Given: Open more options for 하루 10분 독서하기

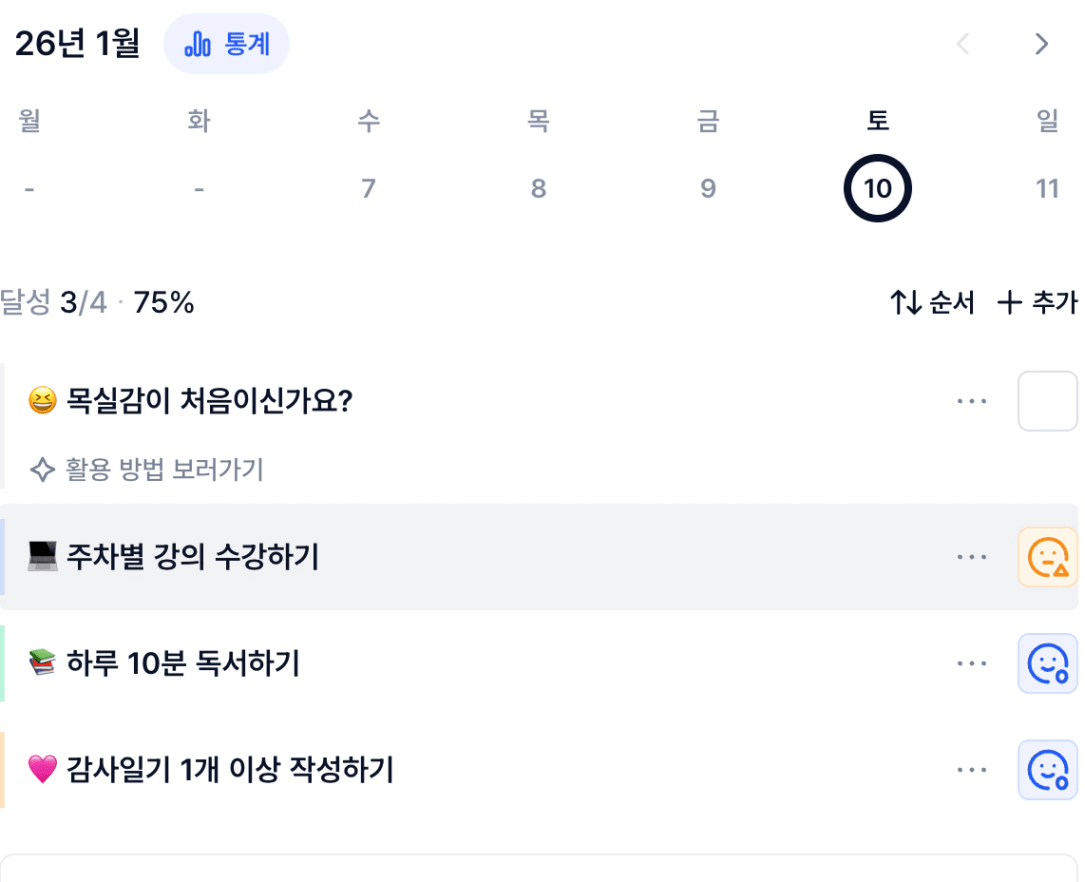Looking at the screenshot, I should click(971, 663).
